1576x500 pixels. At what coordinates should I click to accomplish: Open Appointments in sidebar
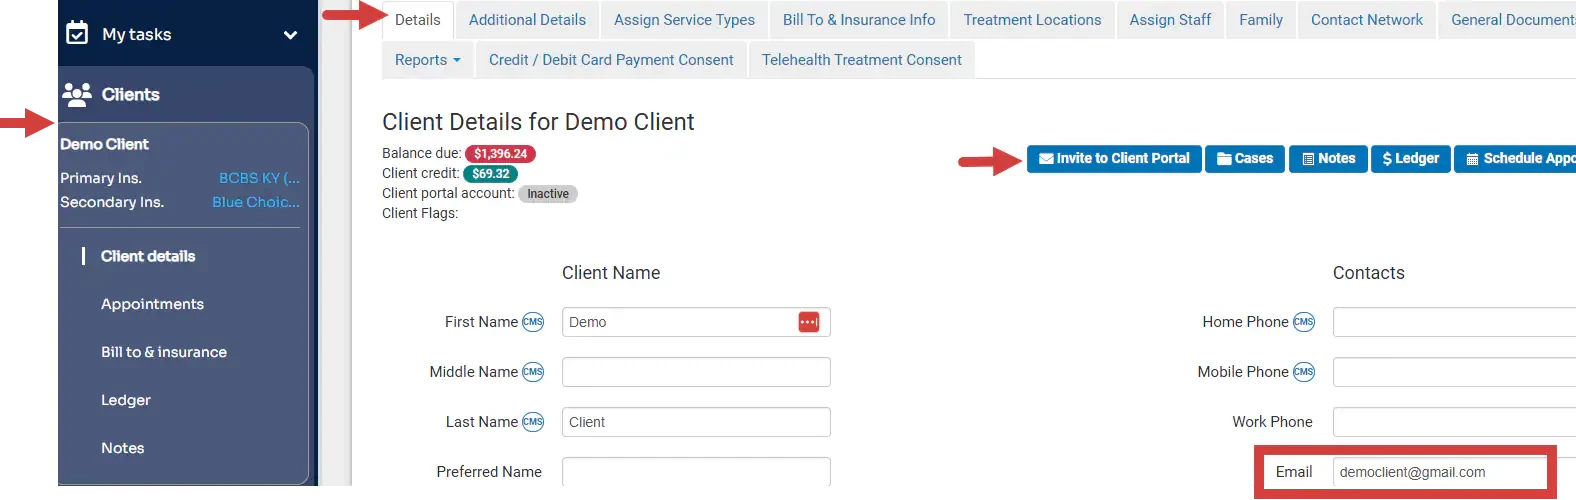click(152, 304)
